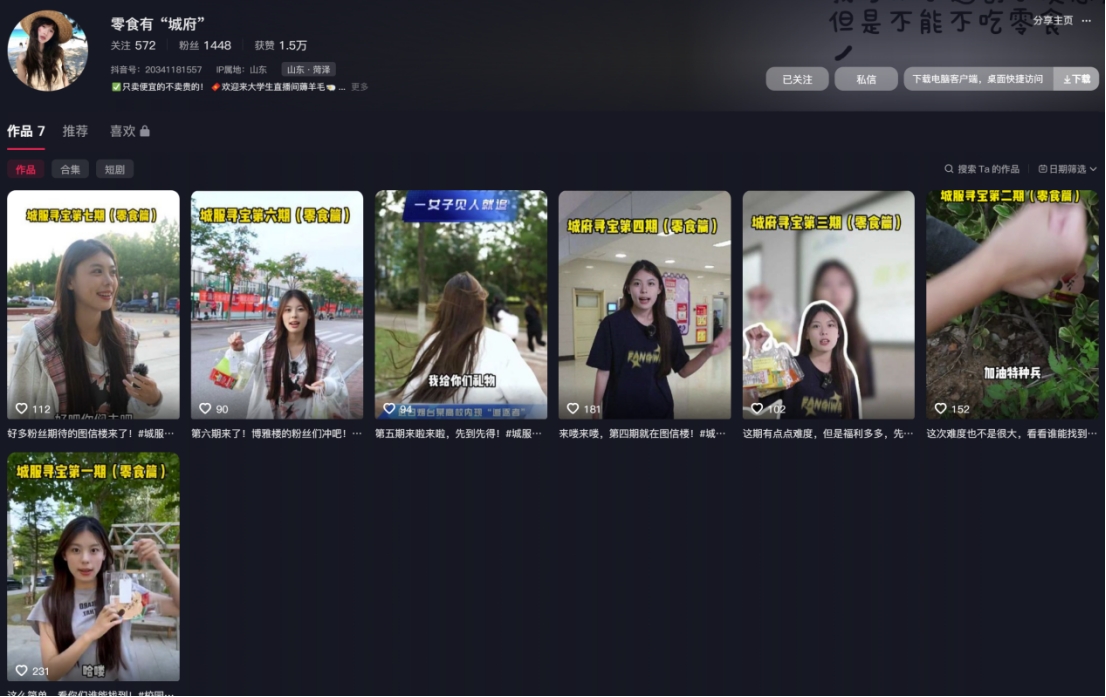Screen dimensions: 1106x697
Task: Expand the bio with 更多 link
Action: tap(359, 88)
